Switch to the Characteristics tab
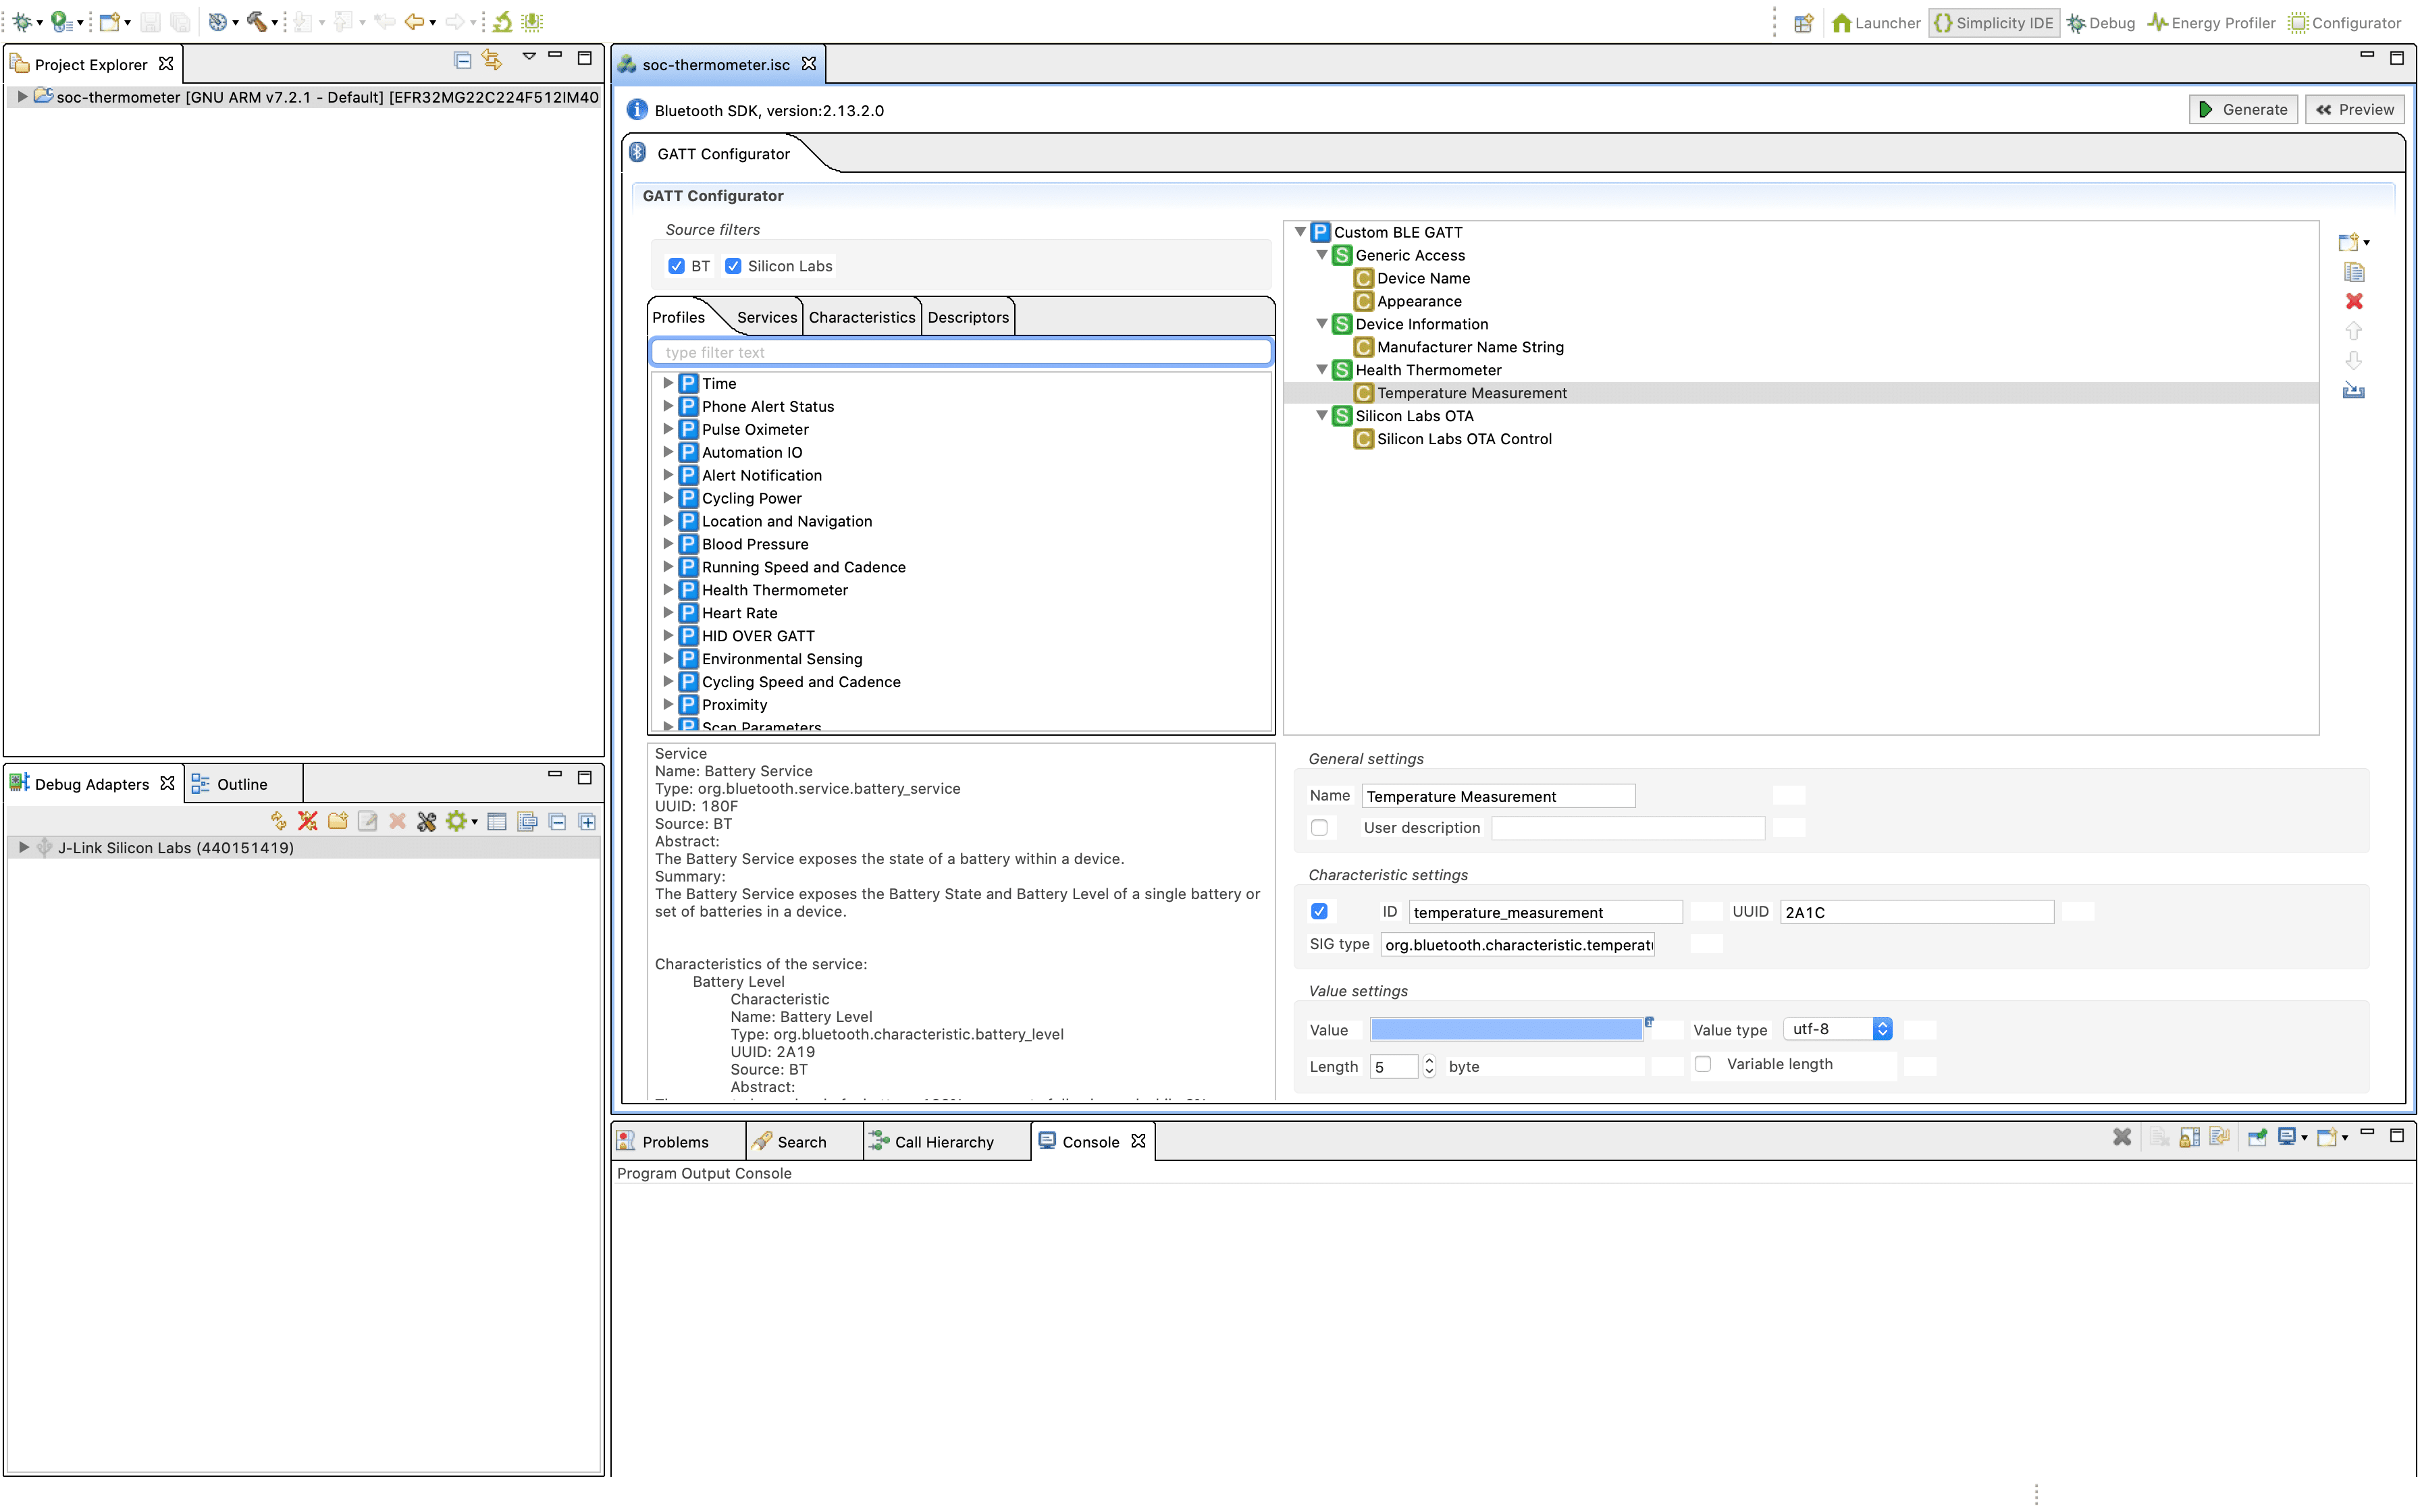This screenshot has height=1512, width=2420. pos(861,316)
